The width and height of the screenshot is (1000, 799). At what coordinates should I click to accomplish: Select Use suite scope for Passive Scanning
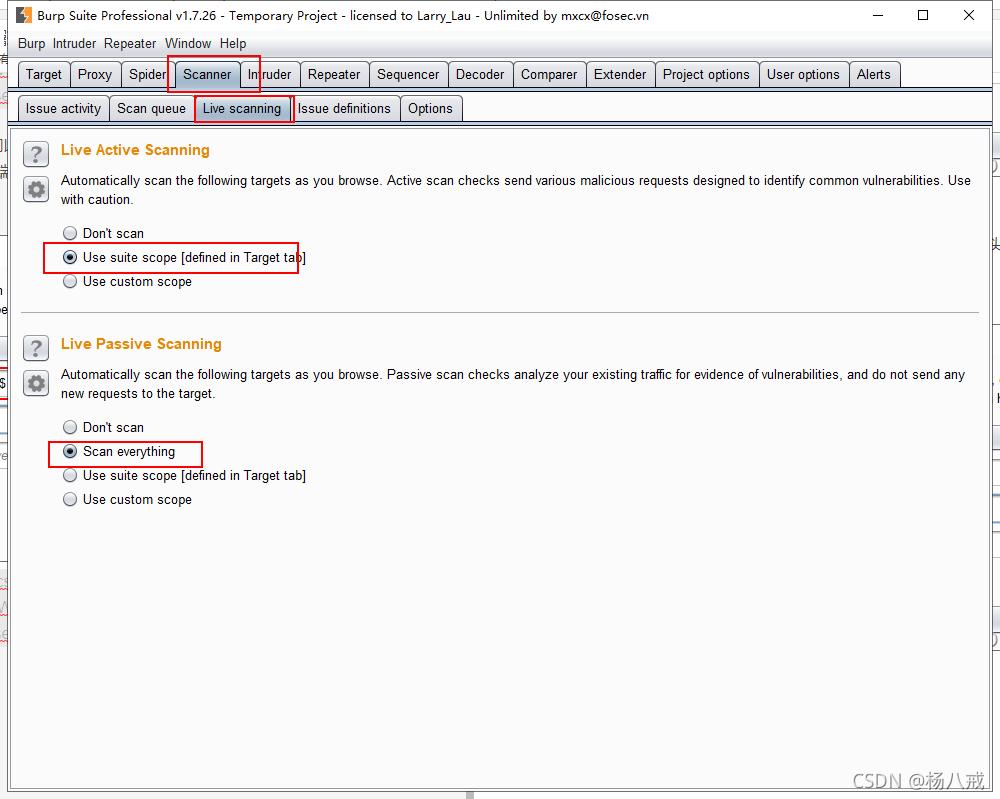click(184, 476)
